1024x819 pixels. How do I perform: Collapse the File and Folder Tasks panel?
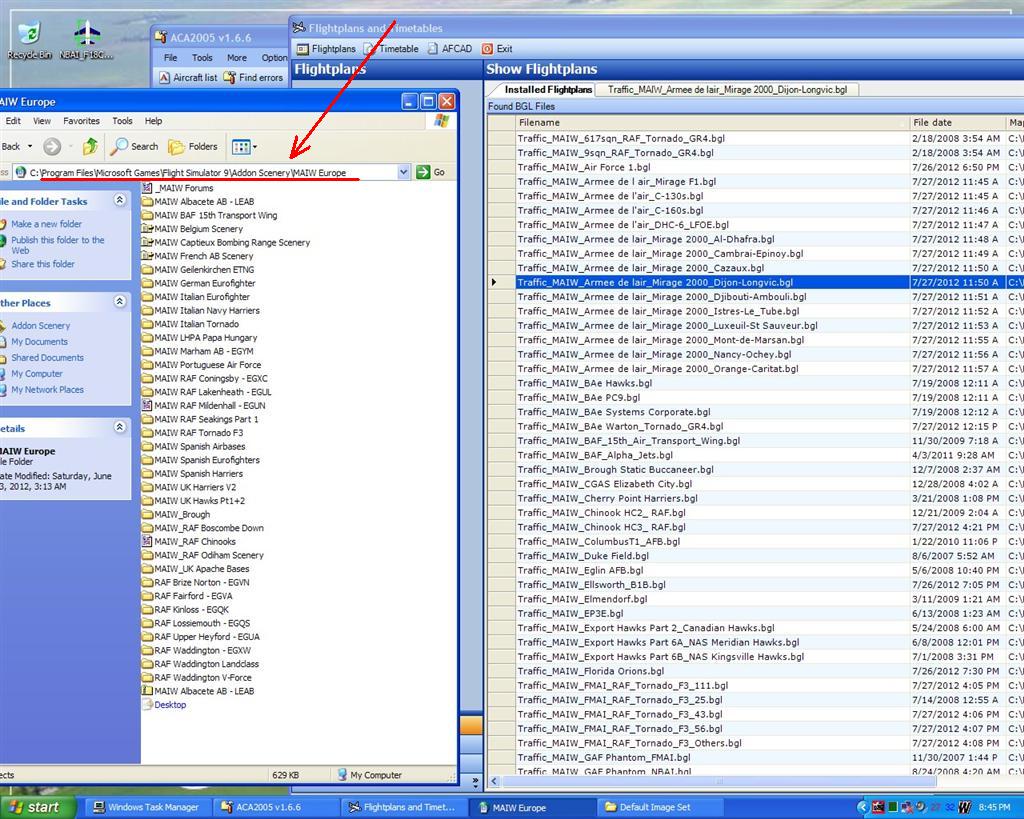click(x=120, y=201)
